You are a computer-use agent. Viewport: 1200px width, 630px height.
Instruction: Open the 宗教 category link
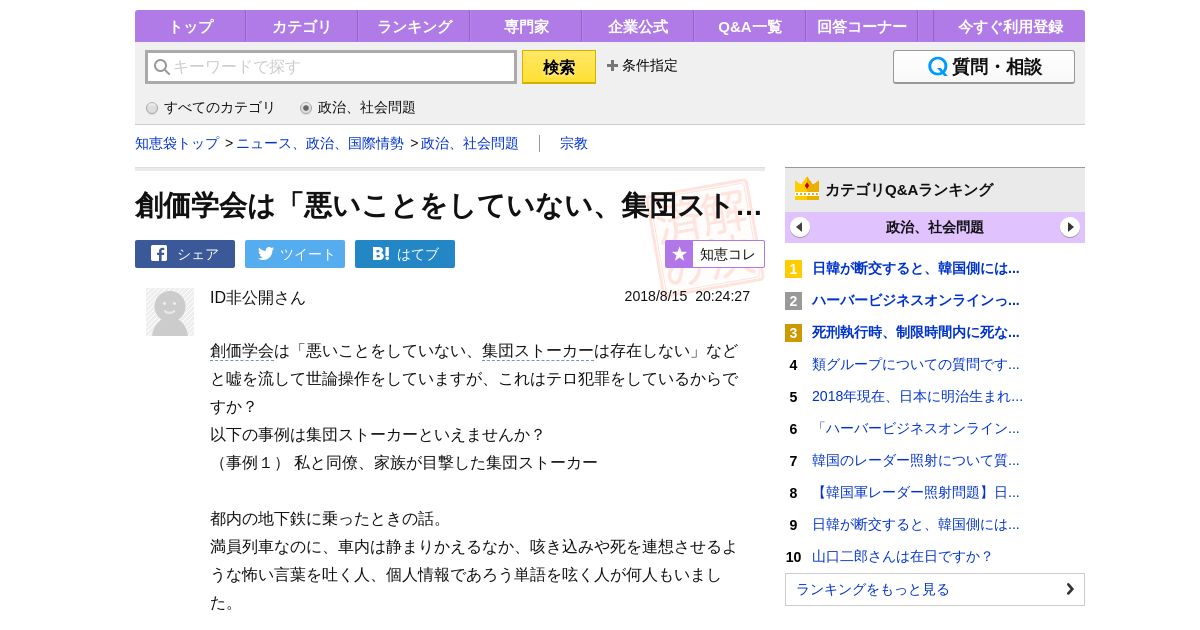[574, 144]
